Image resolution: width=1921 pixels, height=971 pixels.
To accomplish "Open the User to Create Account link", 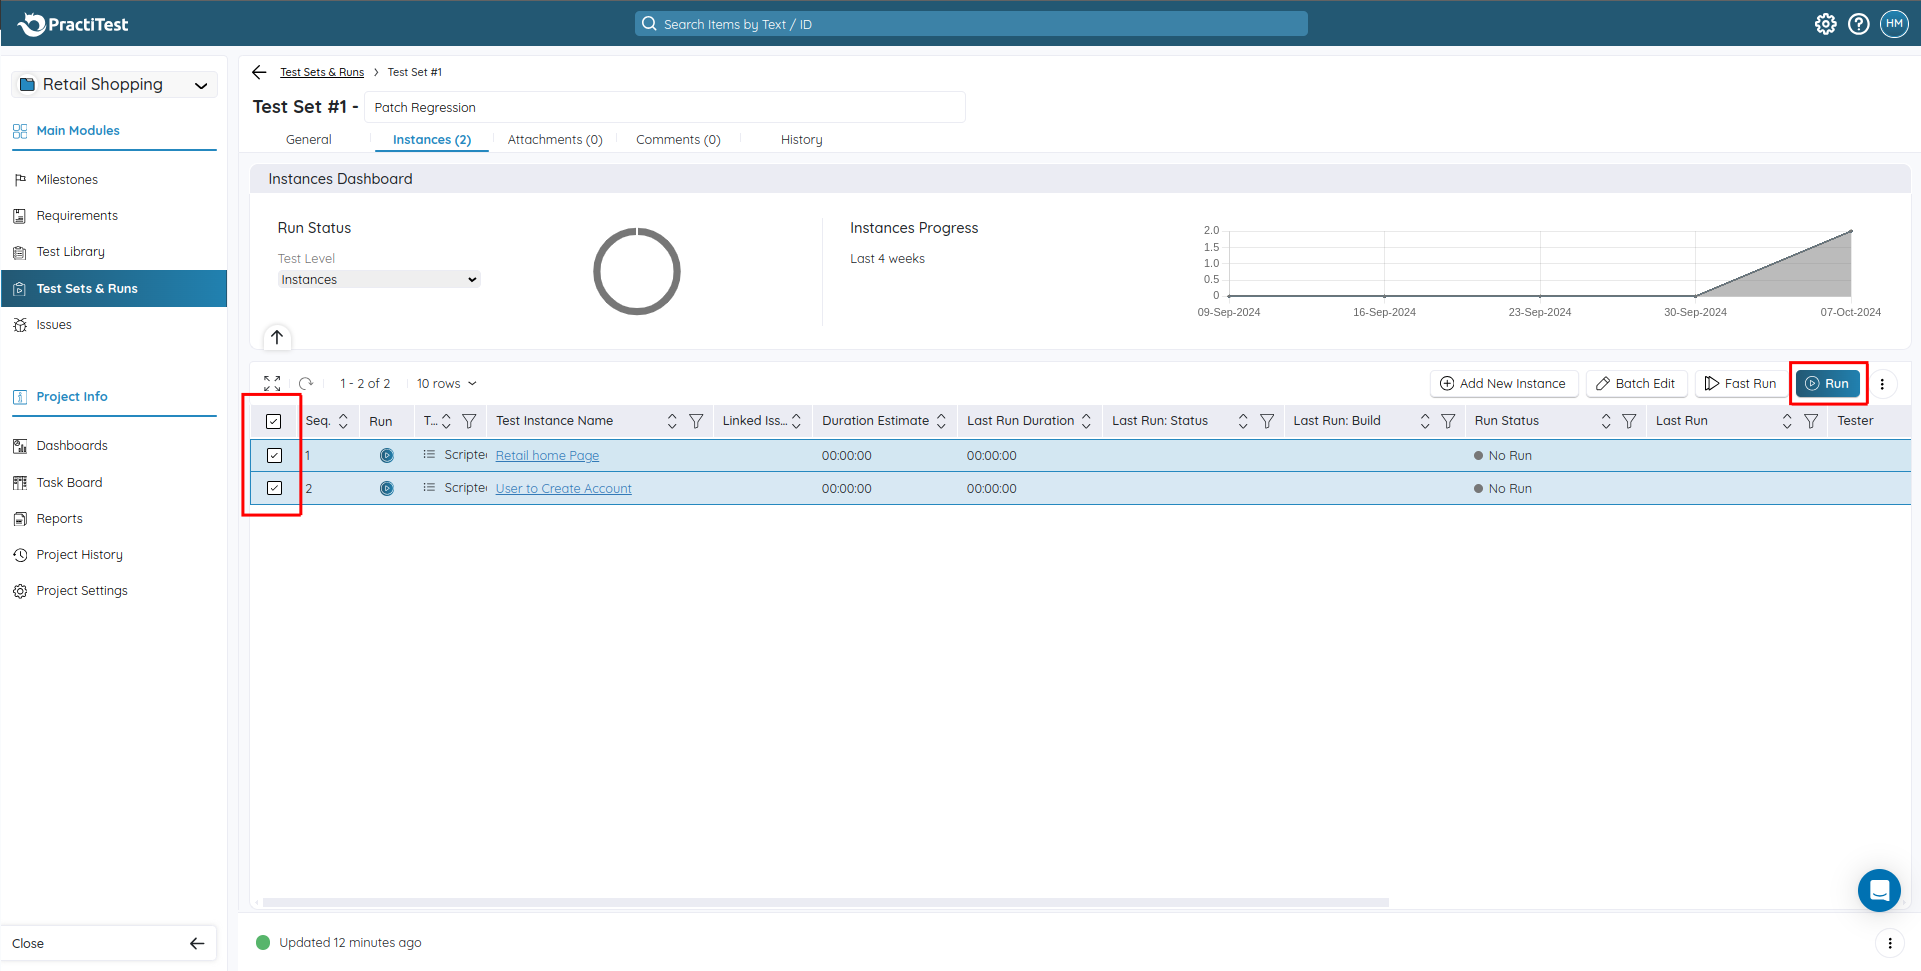I will (x=563, y=489).
